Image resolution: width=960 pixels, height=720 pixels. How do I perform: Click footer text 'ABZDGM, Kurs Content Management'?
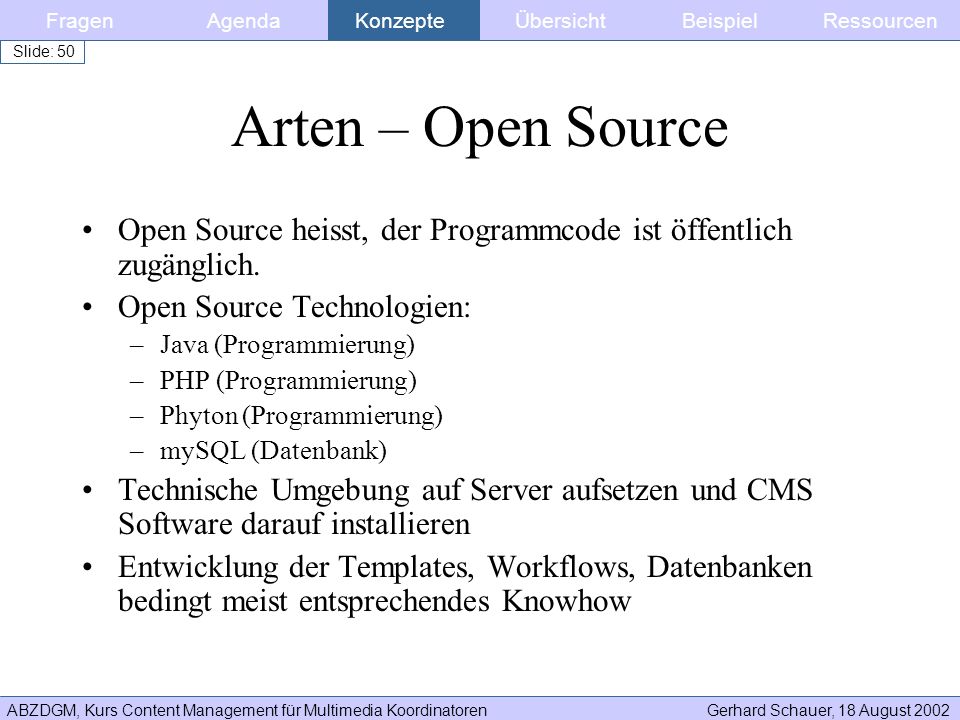click(247, 710)
